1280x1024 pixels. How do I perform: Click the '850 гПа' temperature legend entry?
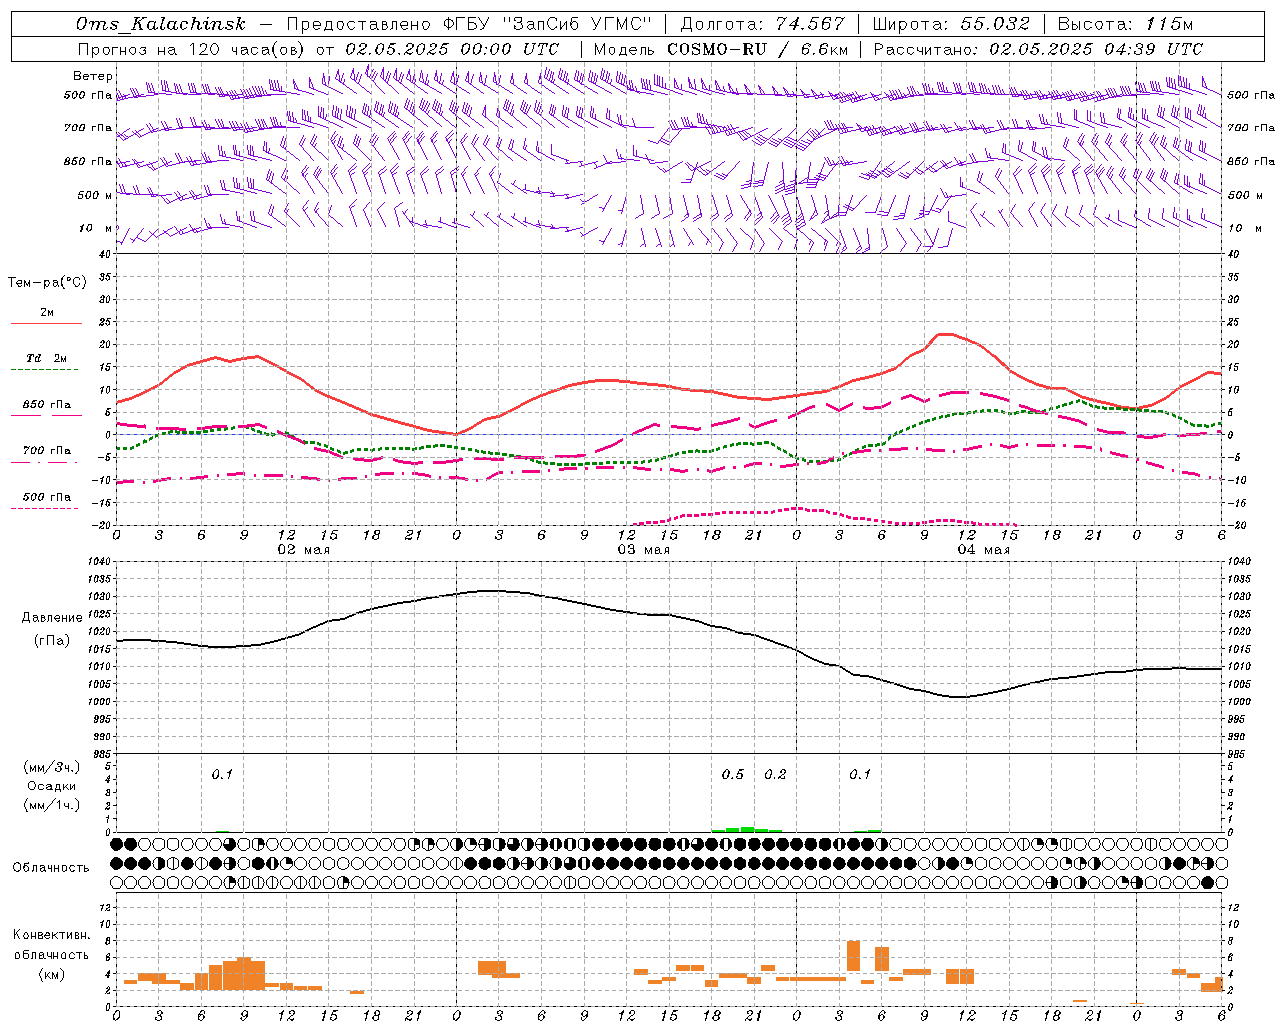point(47,405)
